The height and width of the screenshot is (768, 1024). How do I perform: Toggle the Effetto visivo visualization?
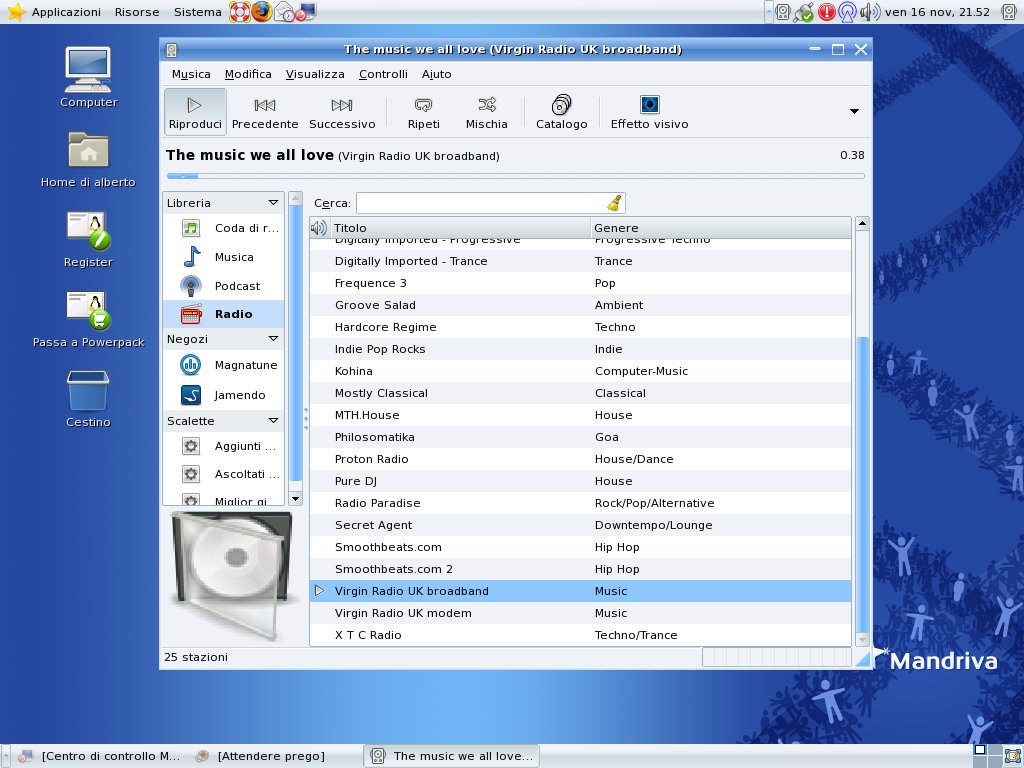pyautogui.click(x=649, y=112)
